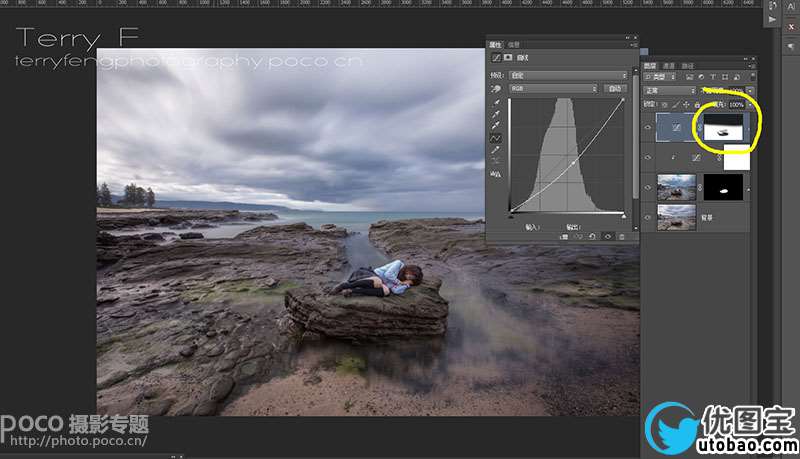Delete the curves adjustment layer via trash icon
The width and height of the screenshot is (800, 459).
621,237
